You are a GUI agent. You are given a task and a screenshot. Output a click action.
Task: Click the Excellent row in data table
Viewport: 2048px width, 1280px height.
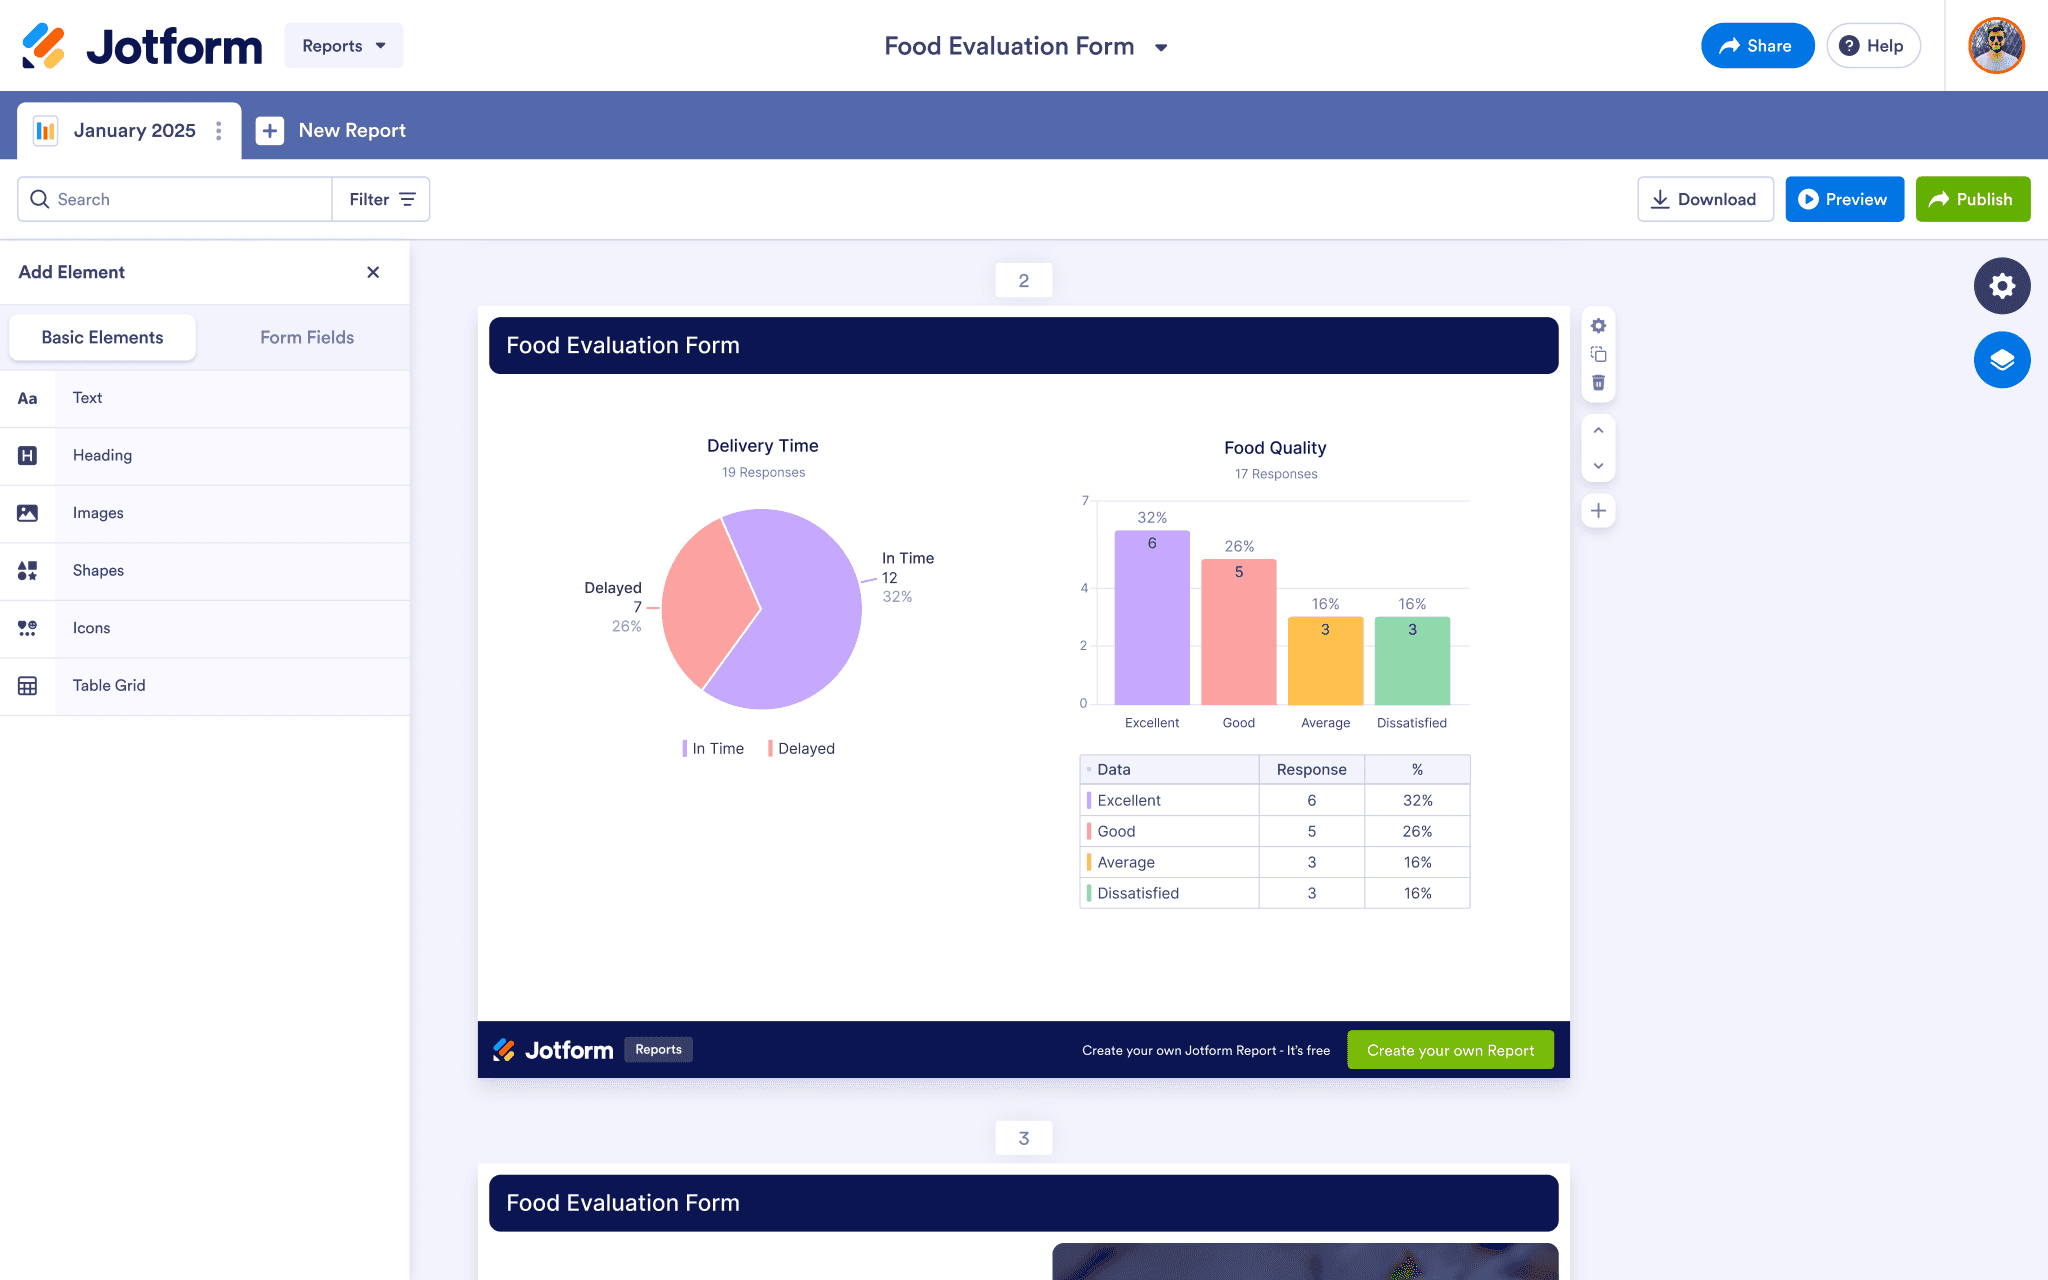[x=1275, y=801]
